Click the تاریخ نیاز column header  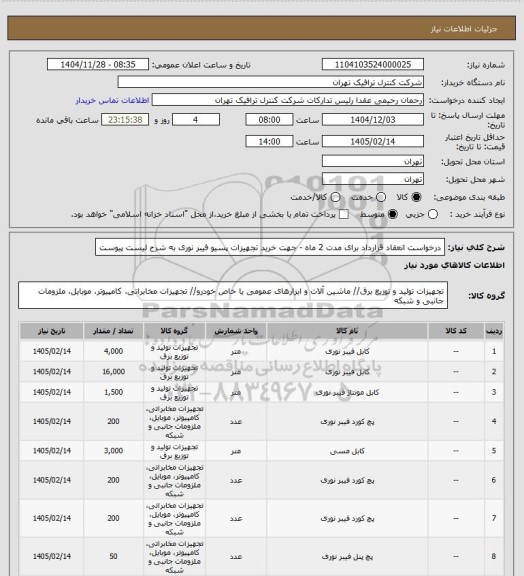point(51,331)
